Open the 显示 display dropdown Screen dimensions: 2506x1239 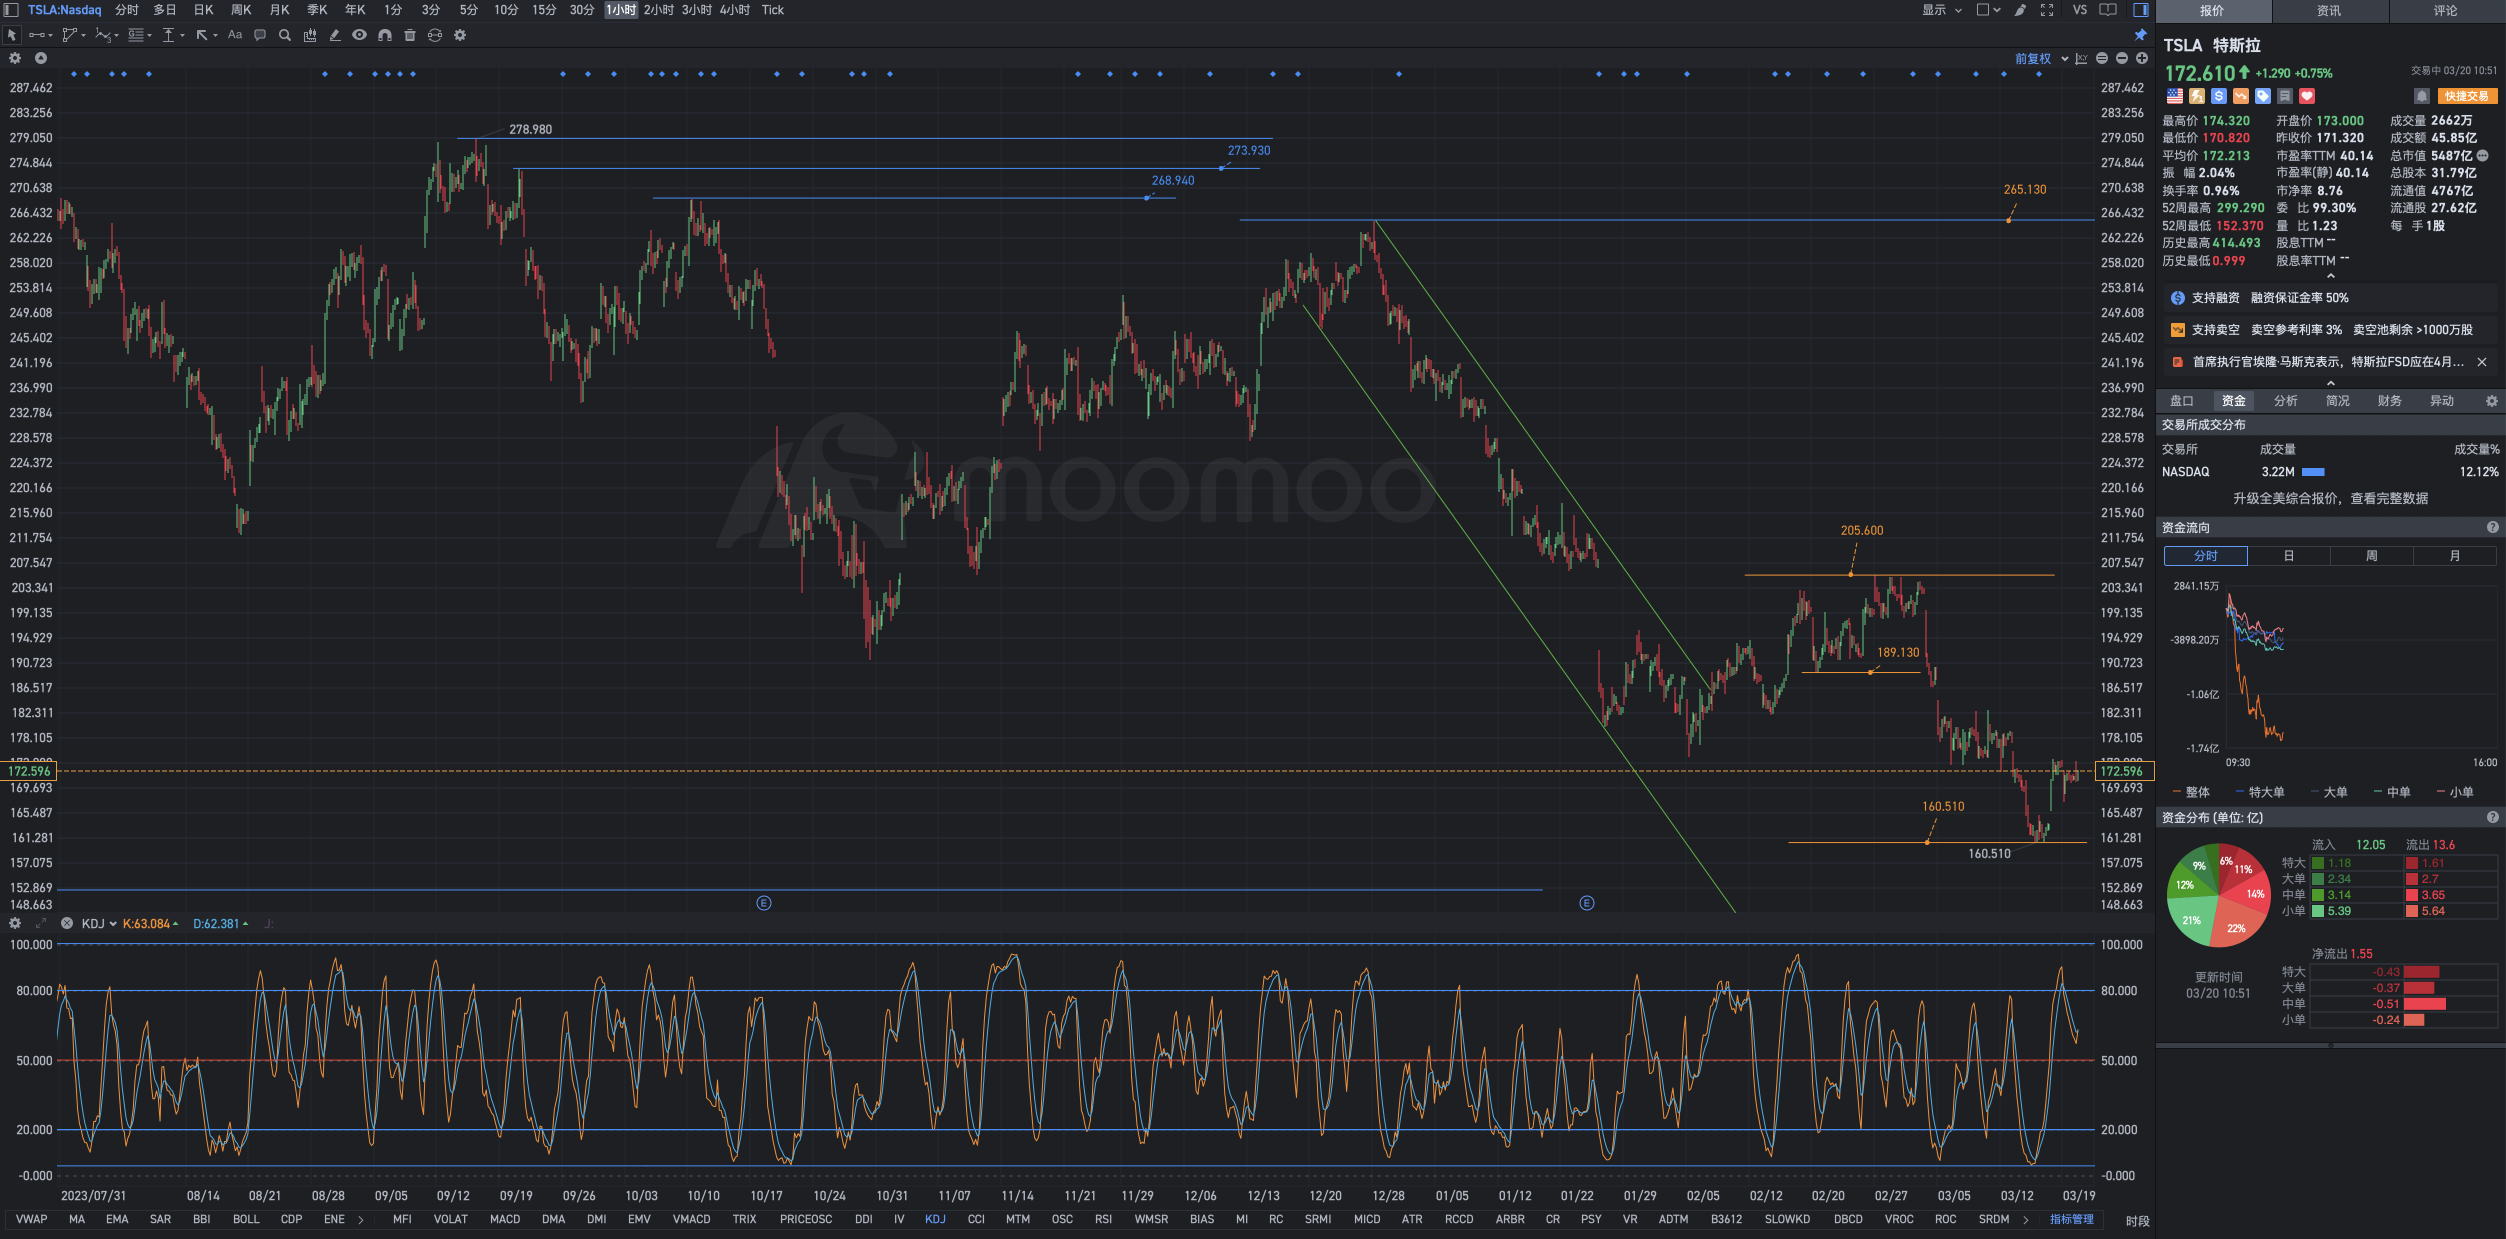1942,10
